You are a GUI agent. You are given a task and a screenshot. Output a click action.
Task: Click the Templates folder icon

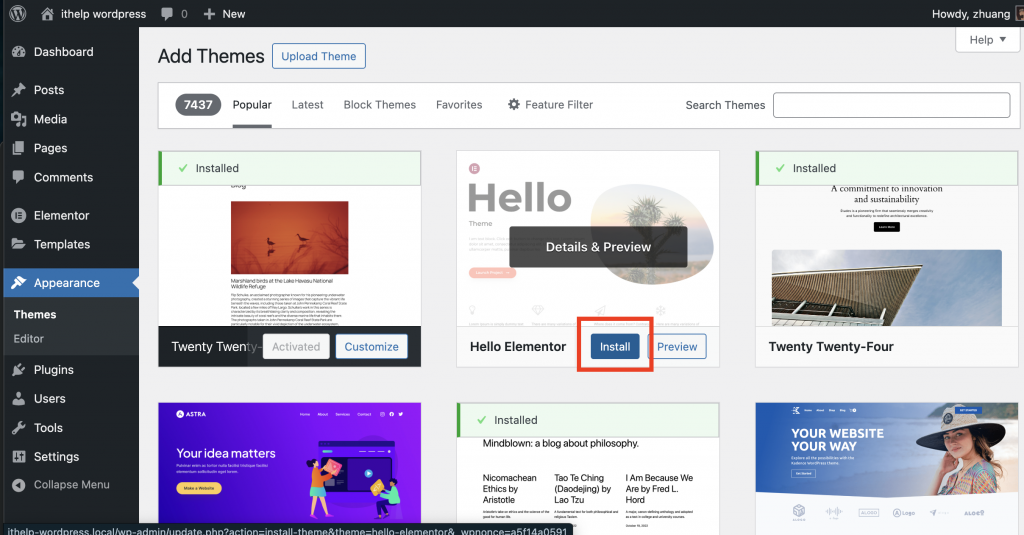click(19, 244)
